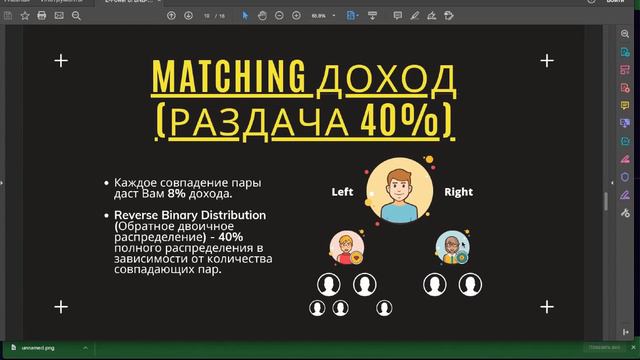Select the highlight pen tool
The image size is (640, 360).
click(x=415, y=16)
